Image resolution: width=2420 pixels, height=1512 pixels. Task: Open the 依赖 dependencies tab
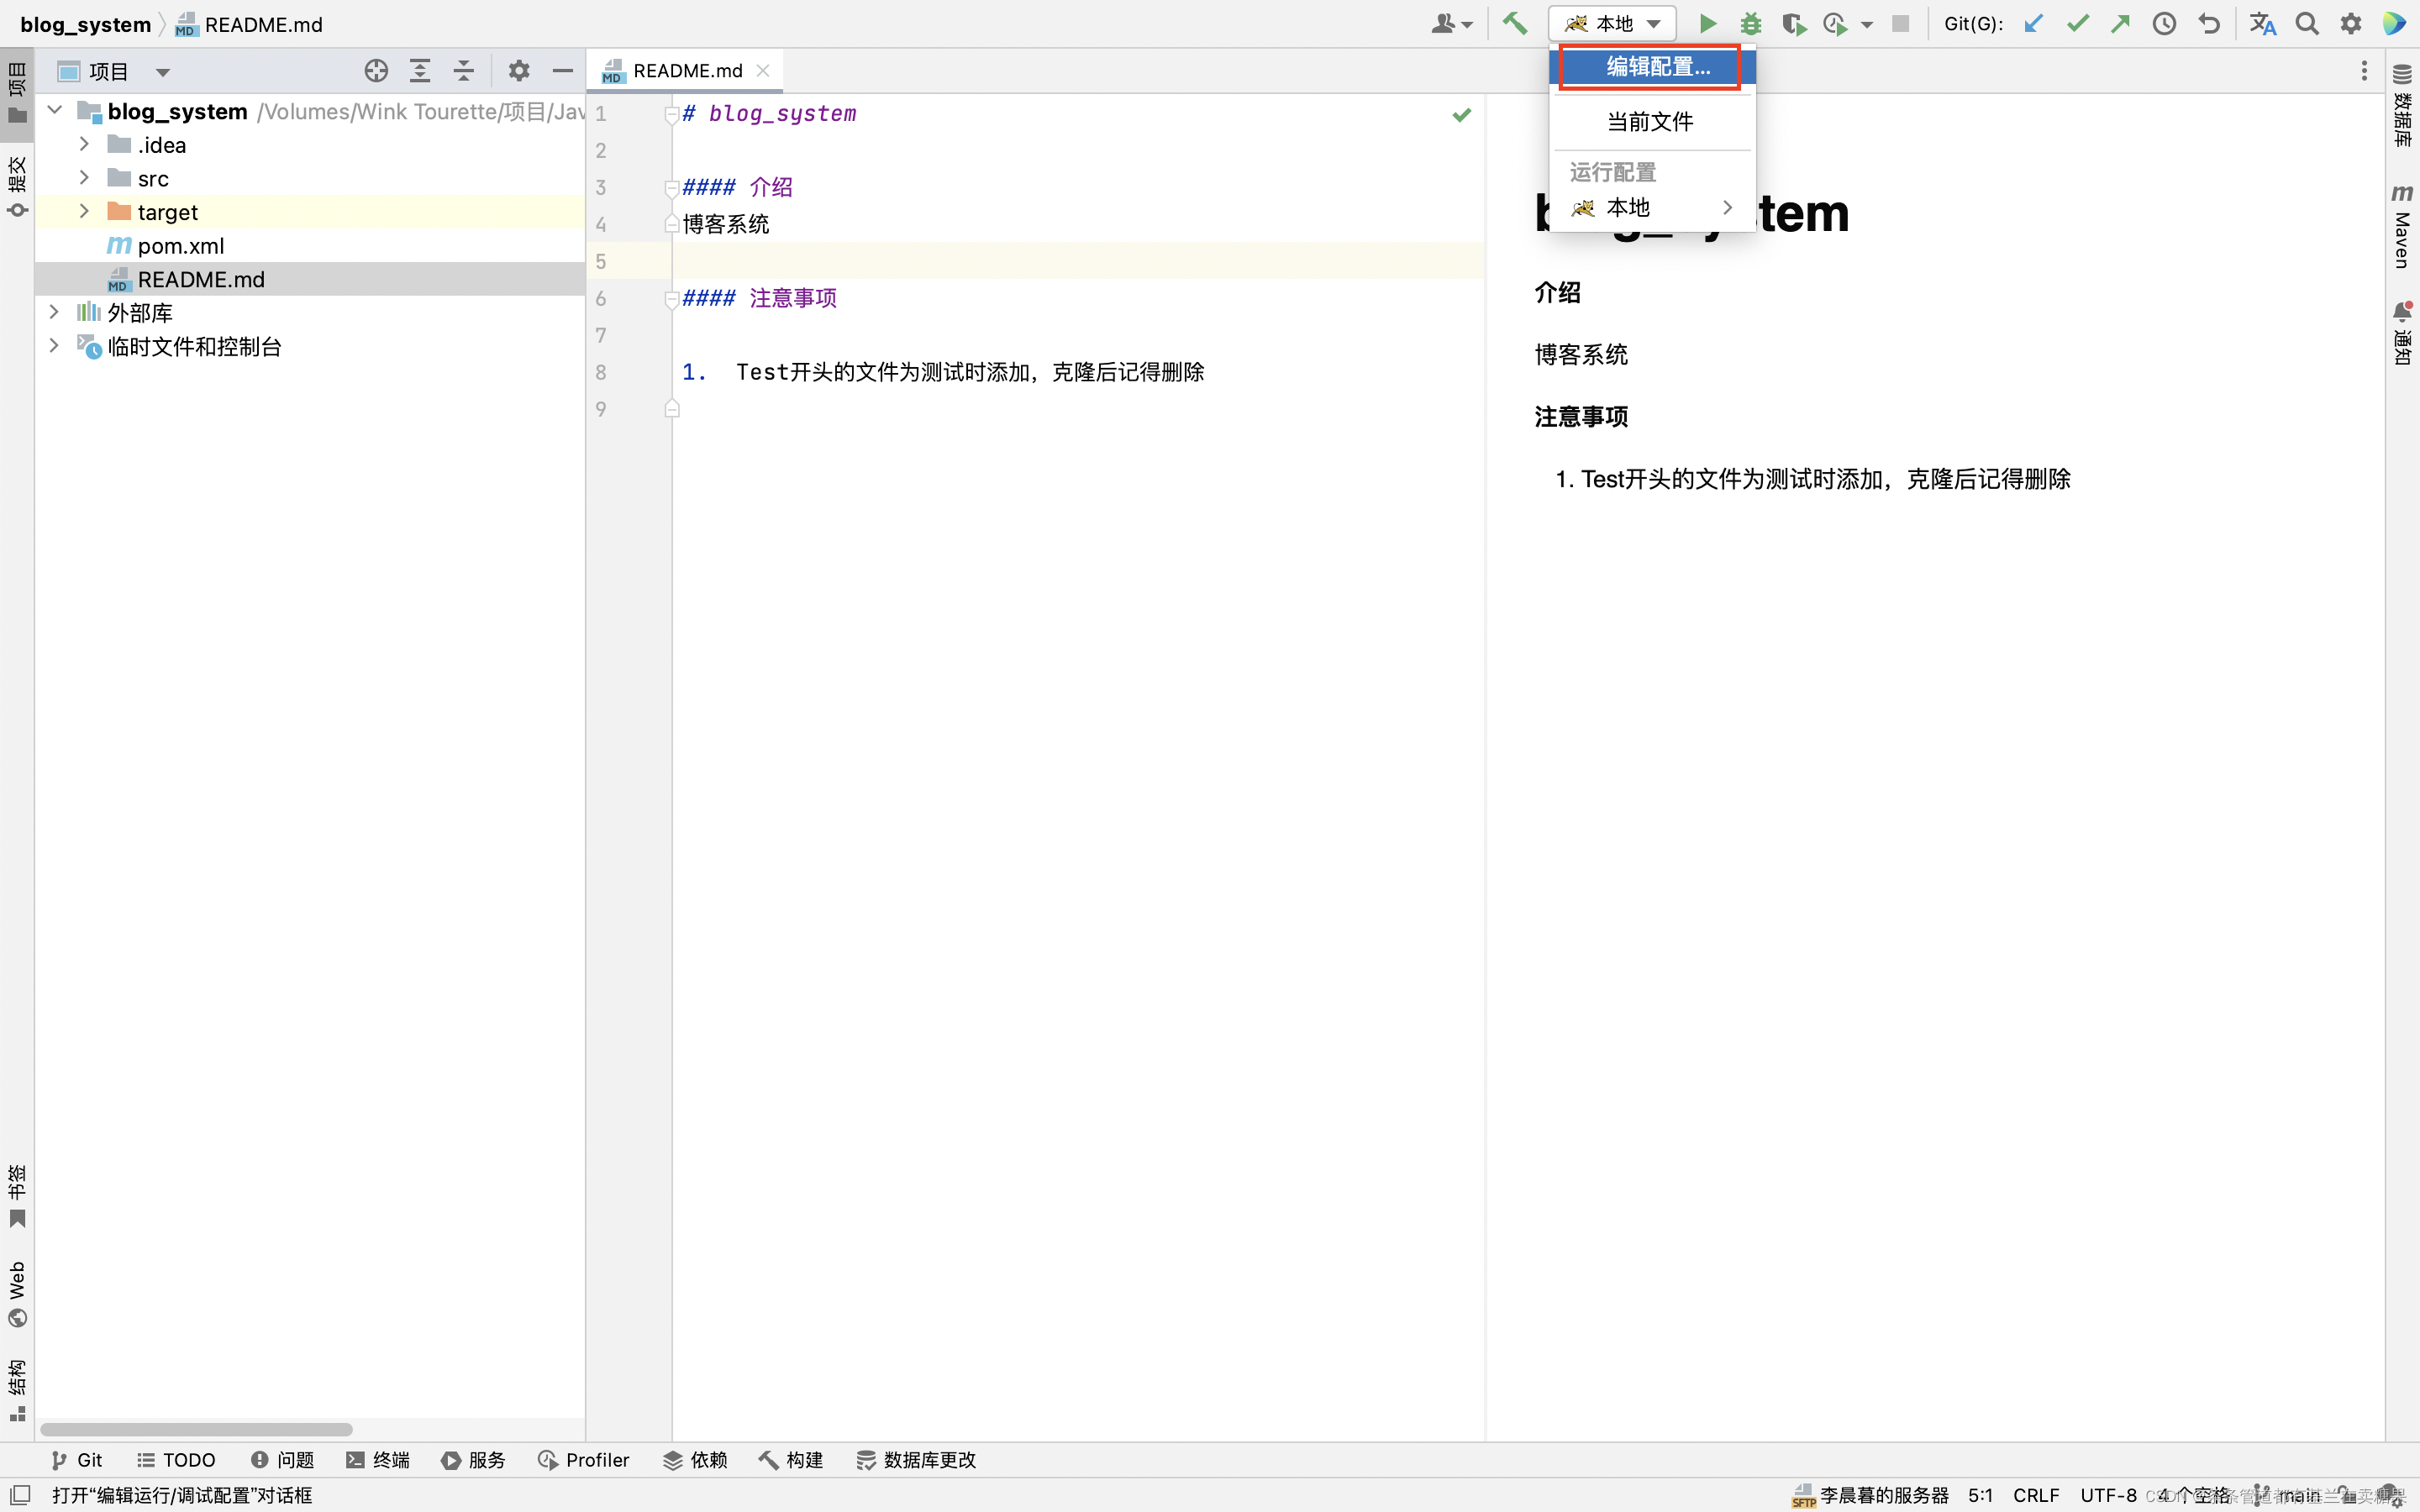695,1460
